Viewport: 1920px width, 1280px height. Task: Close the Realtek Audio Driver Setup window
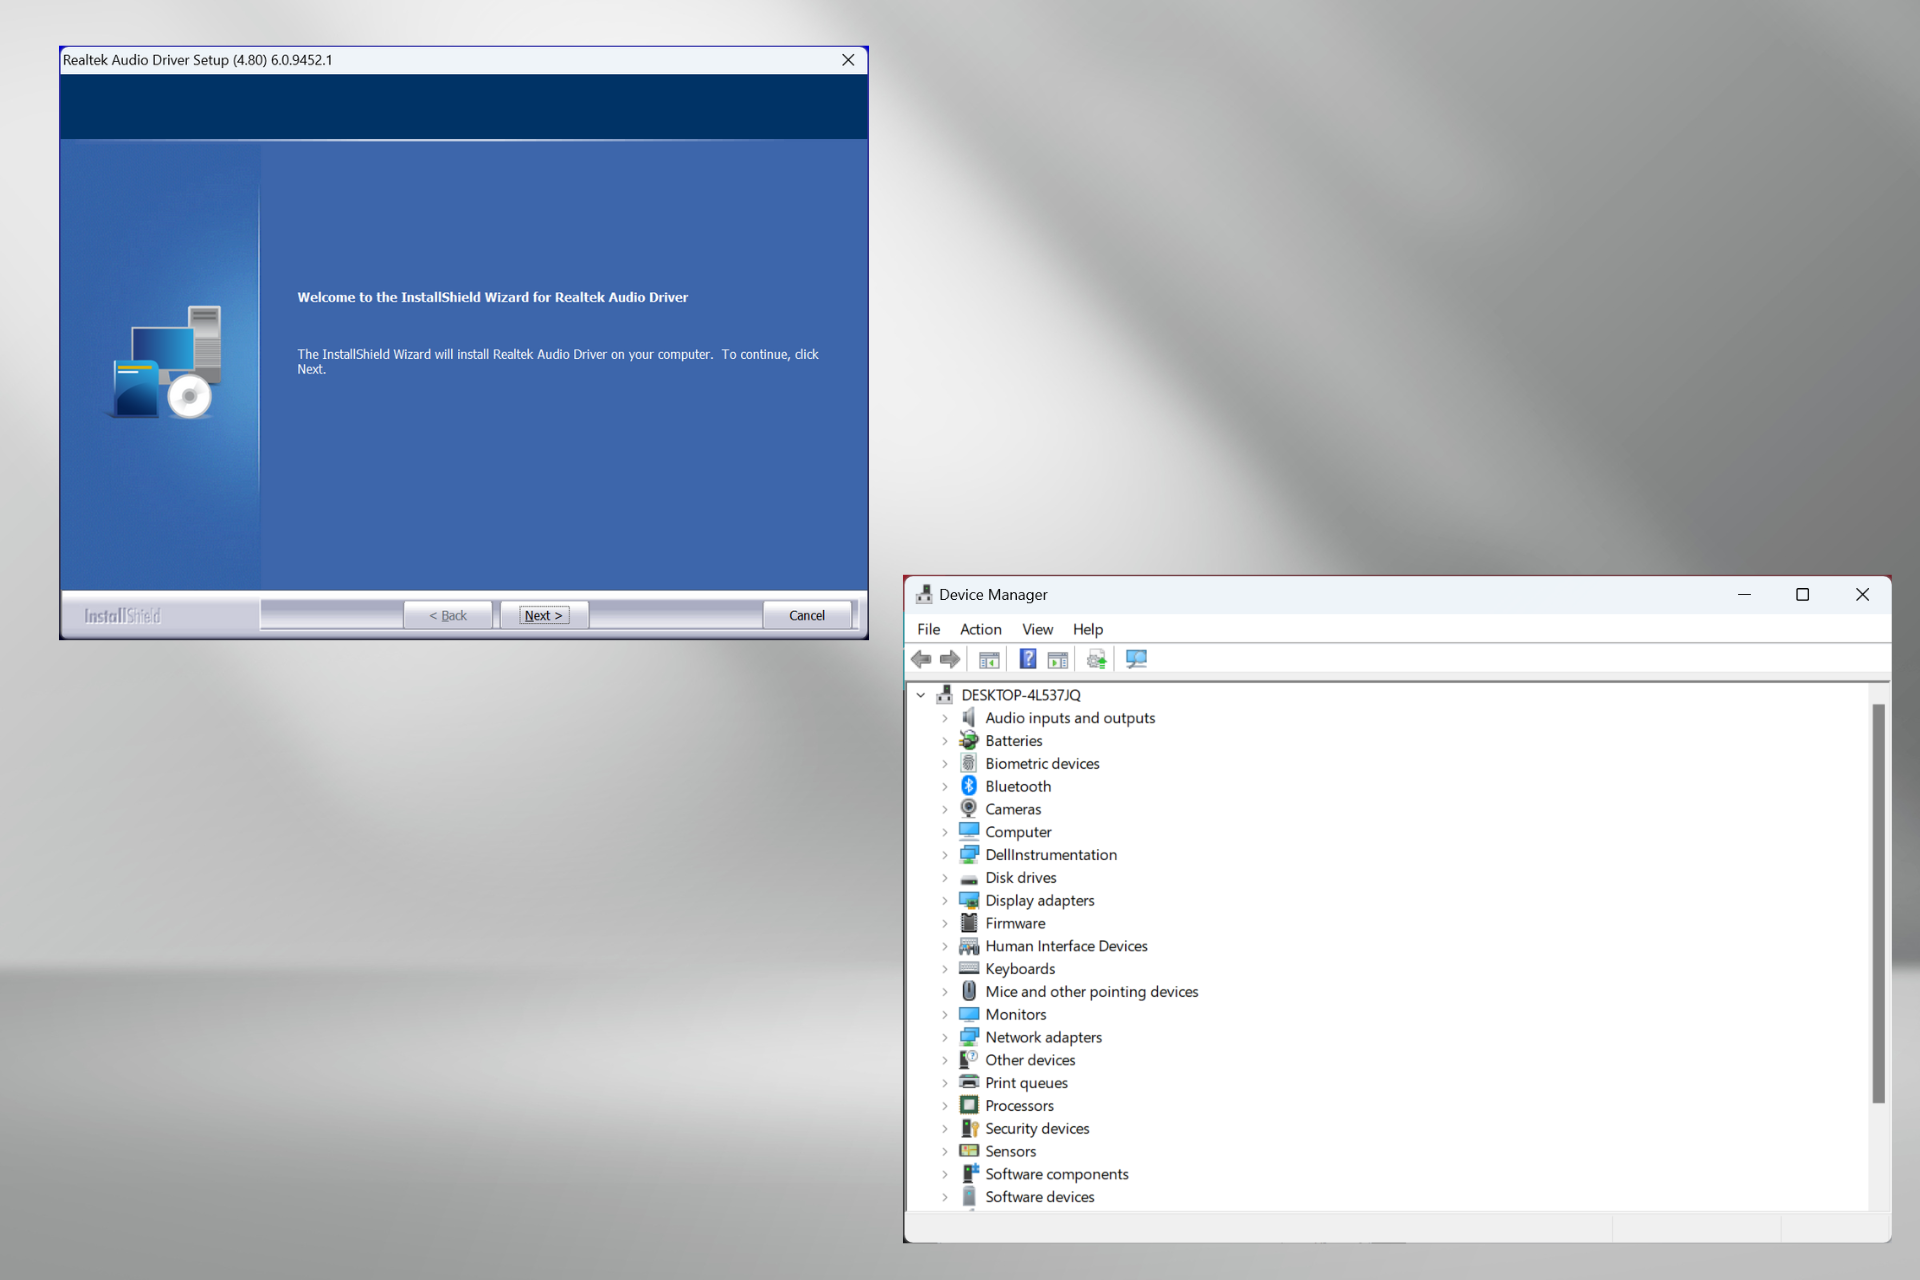[848, 60]
